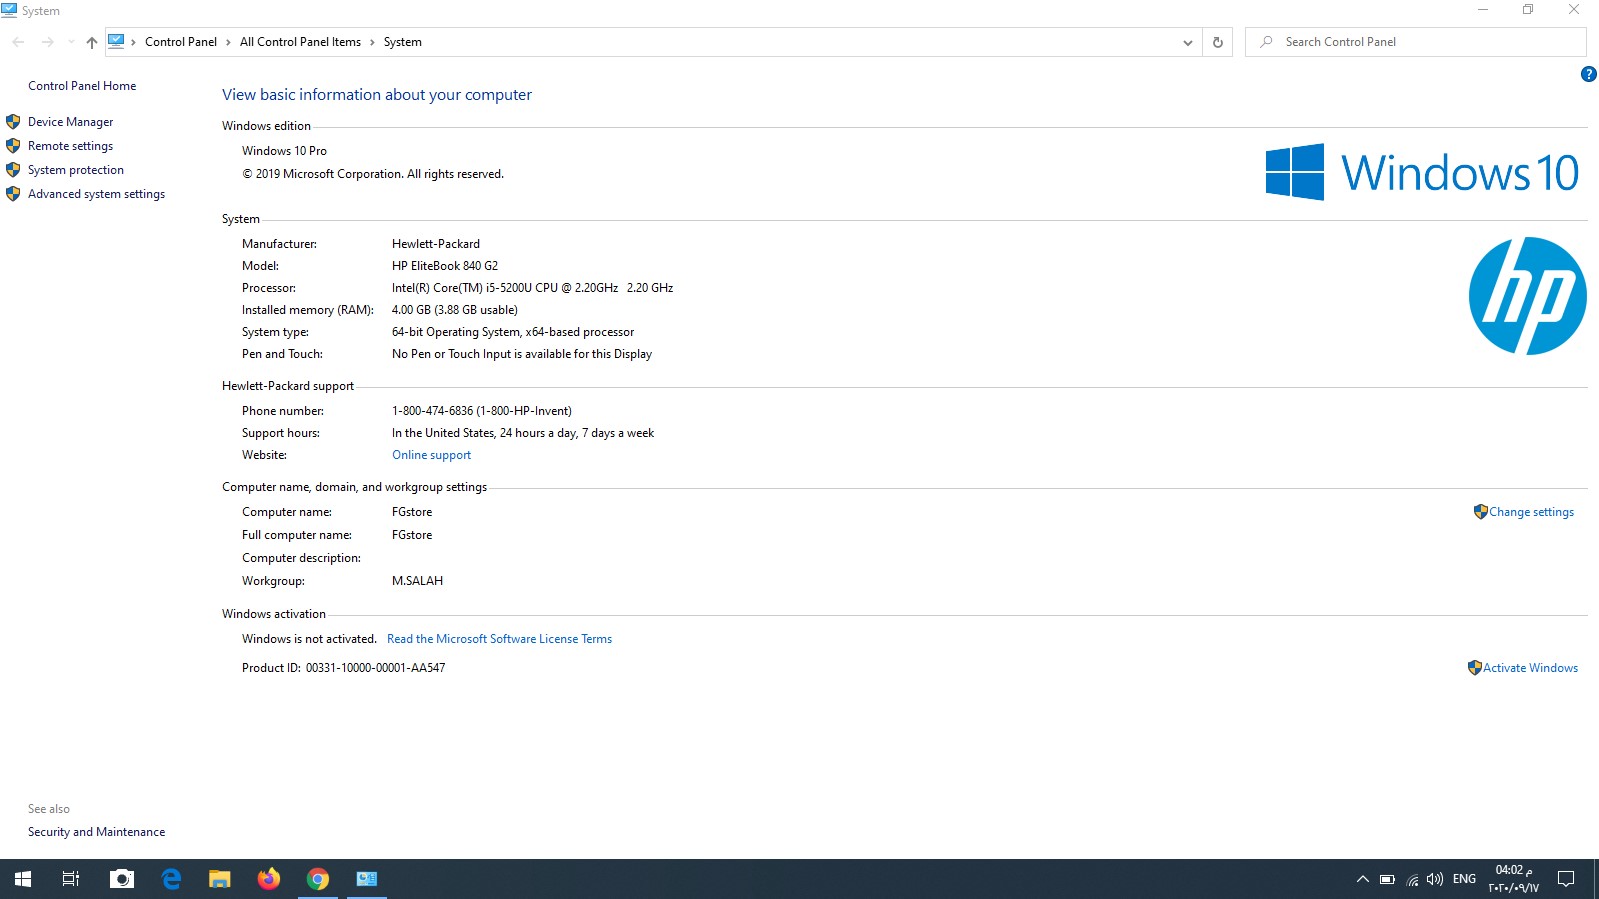The width and height of the screenshot is (1599, 899).
Task: Click Change settings for computer name
Action: click(1531, 512)
